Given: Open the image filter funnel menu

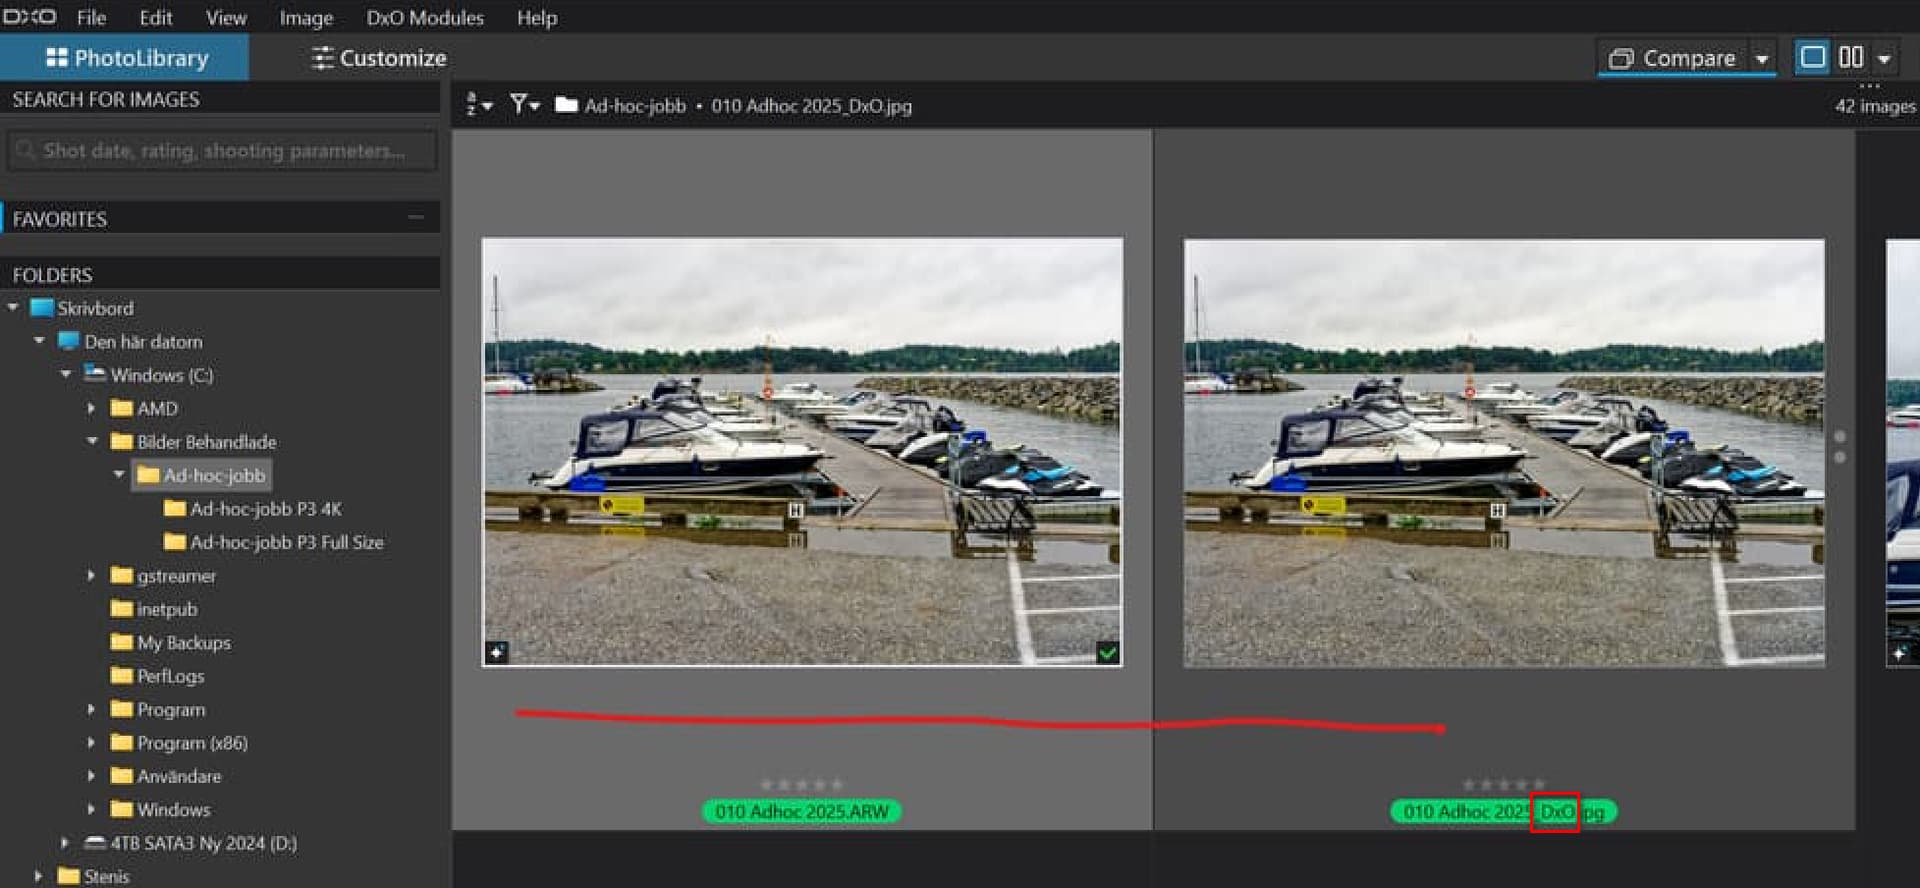Looking at the screenshot, I should 524,104.
